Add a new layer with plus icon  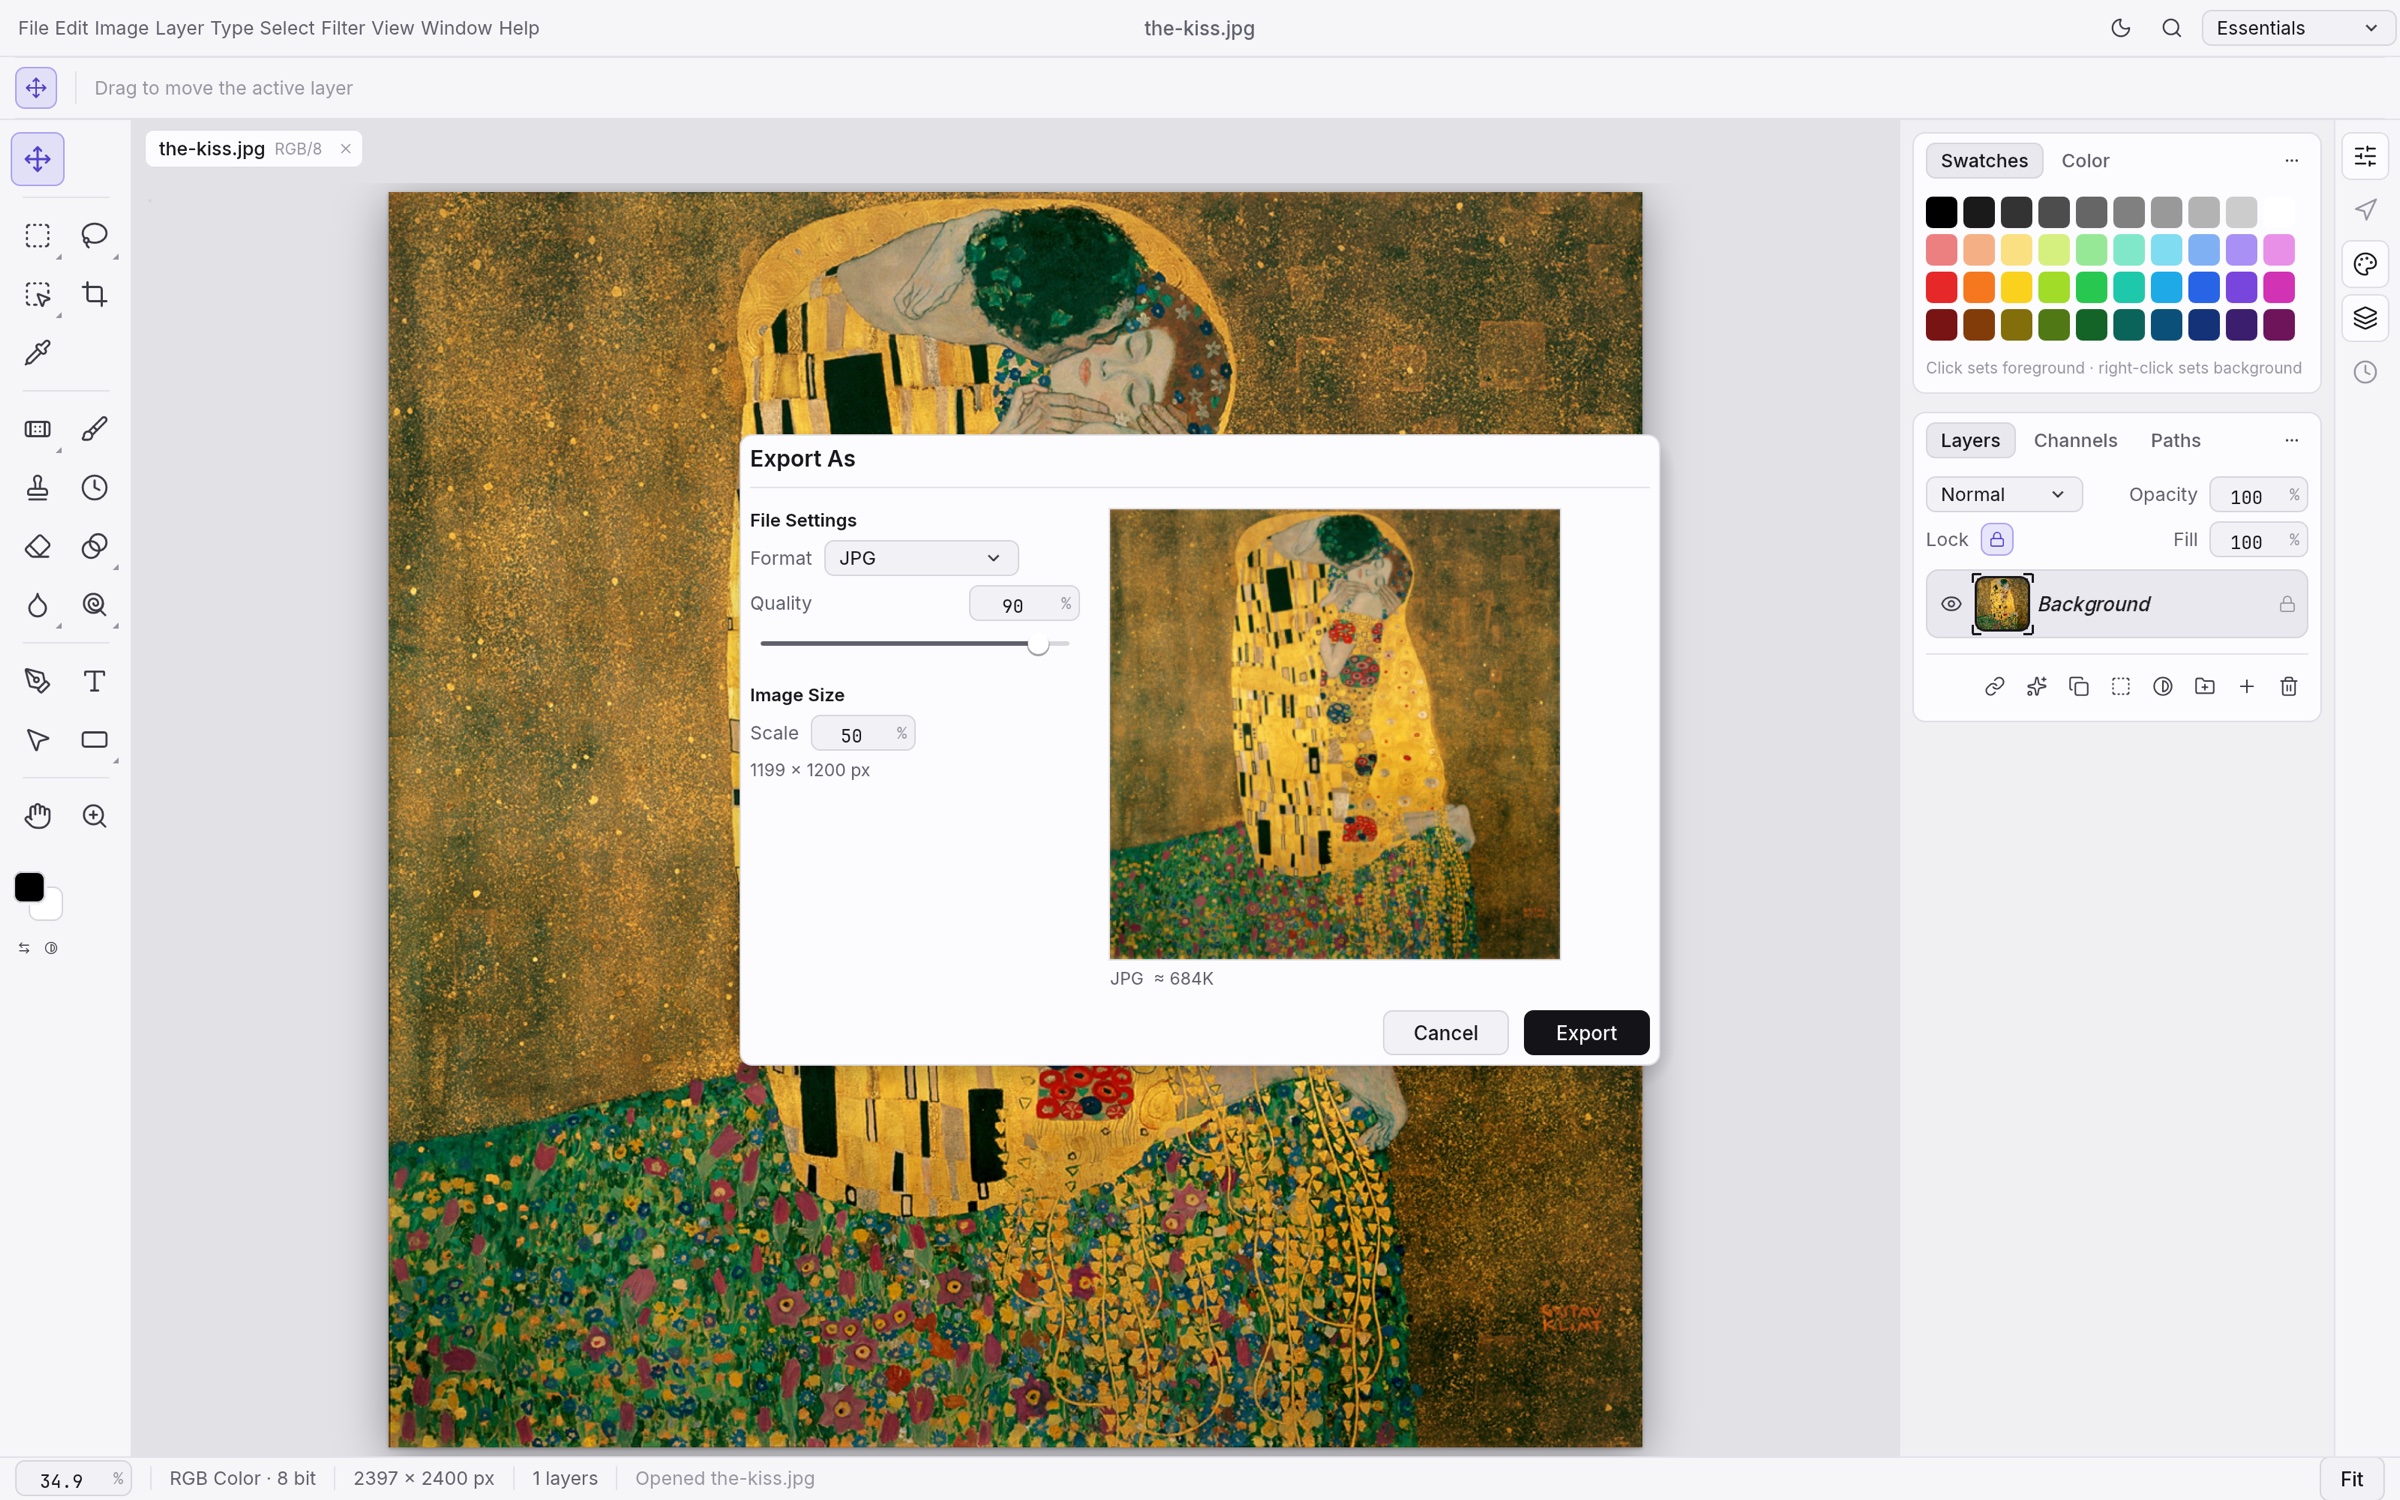coord(2246,686)
